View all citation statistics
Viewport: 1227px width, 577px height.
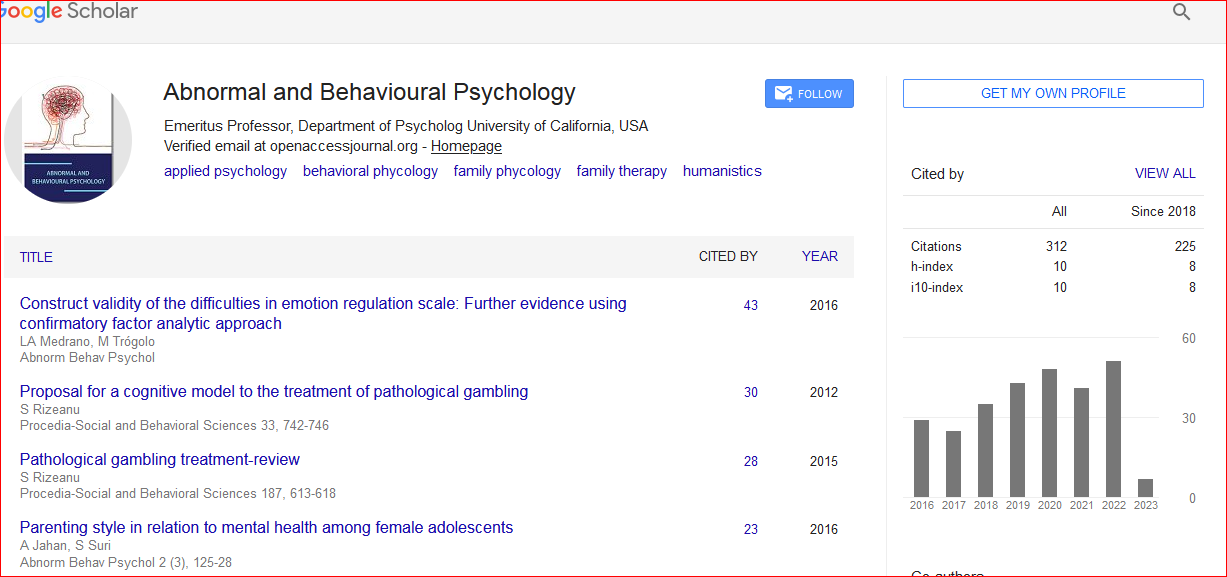pos(1164,173)
